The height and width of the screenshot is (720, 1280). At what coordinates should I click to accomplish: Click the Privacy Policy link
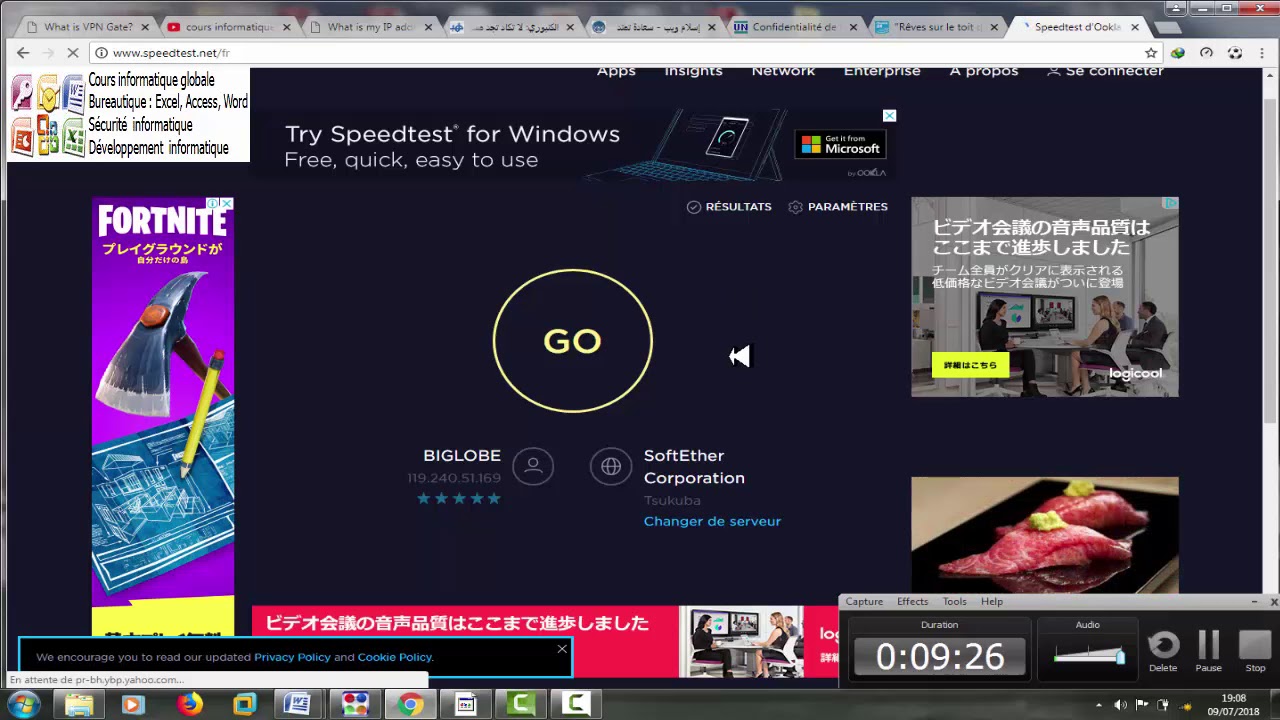292,657
